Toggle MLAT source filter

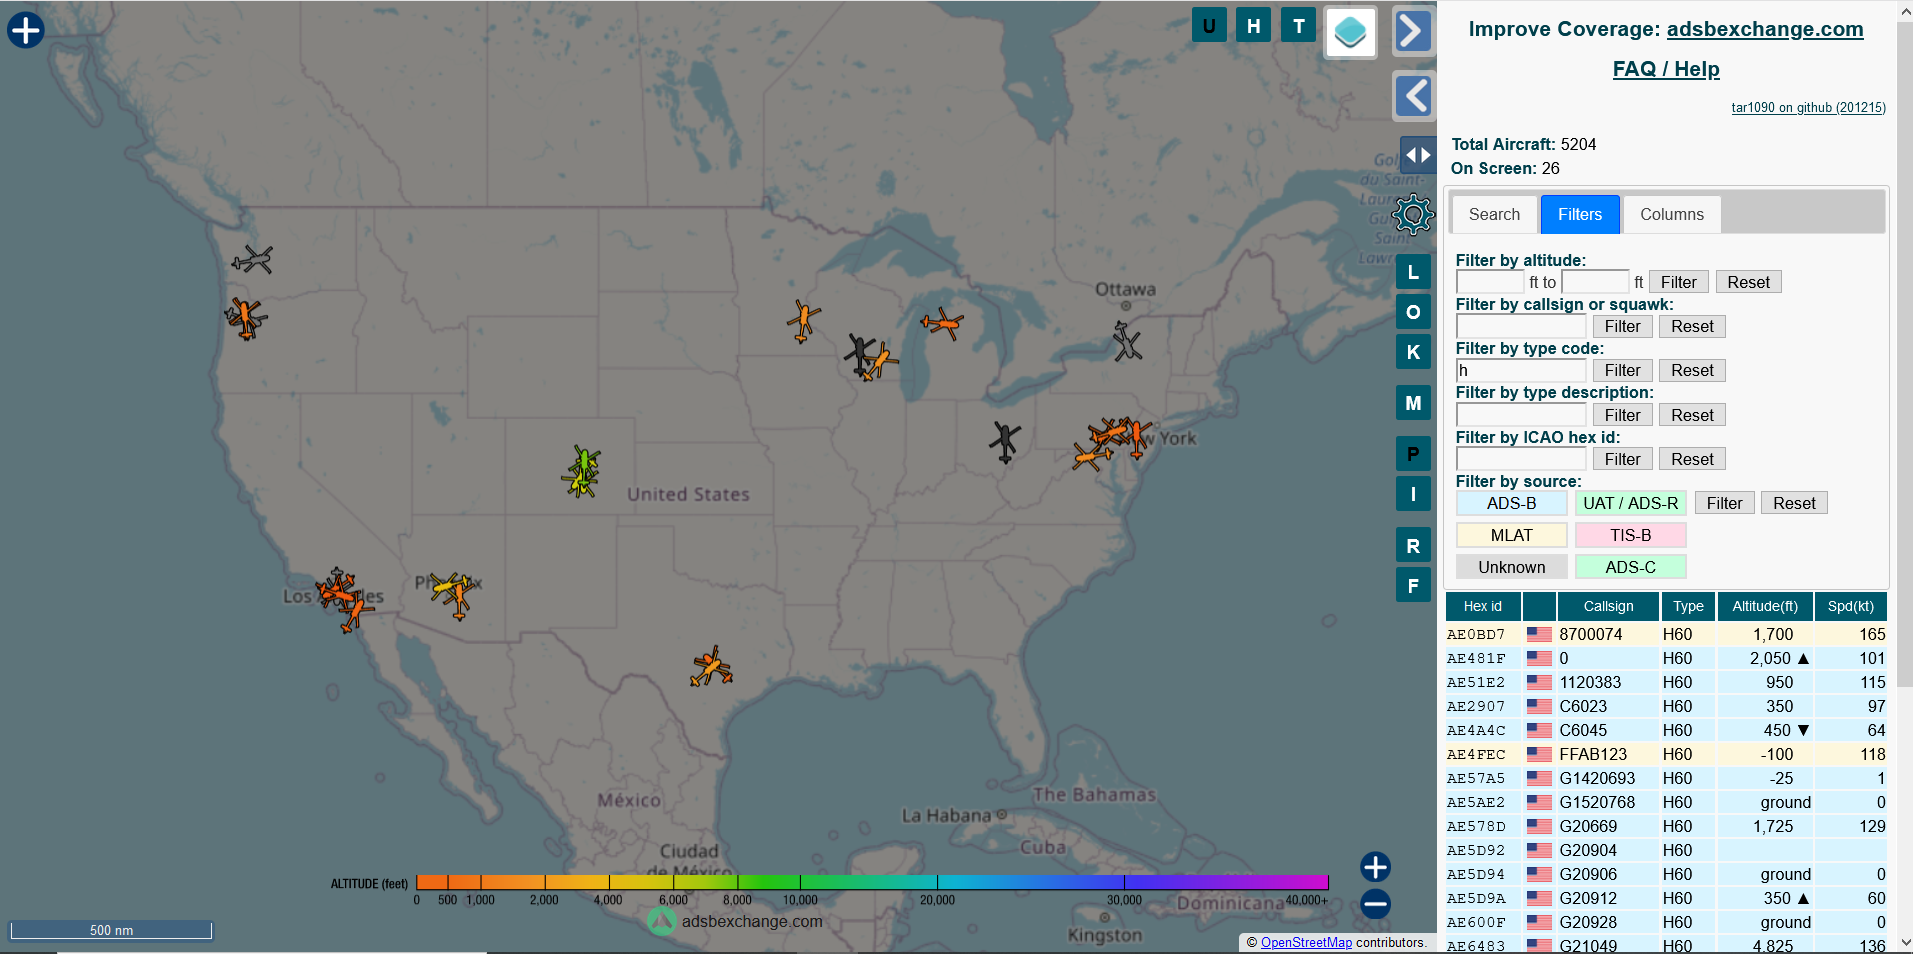pyautogui.click(x=1511, y=535)
